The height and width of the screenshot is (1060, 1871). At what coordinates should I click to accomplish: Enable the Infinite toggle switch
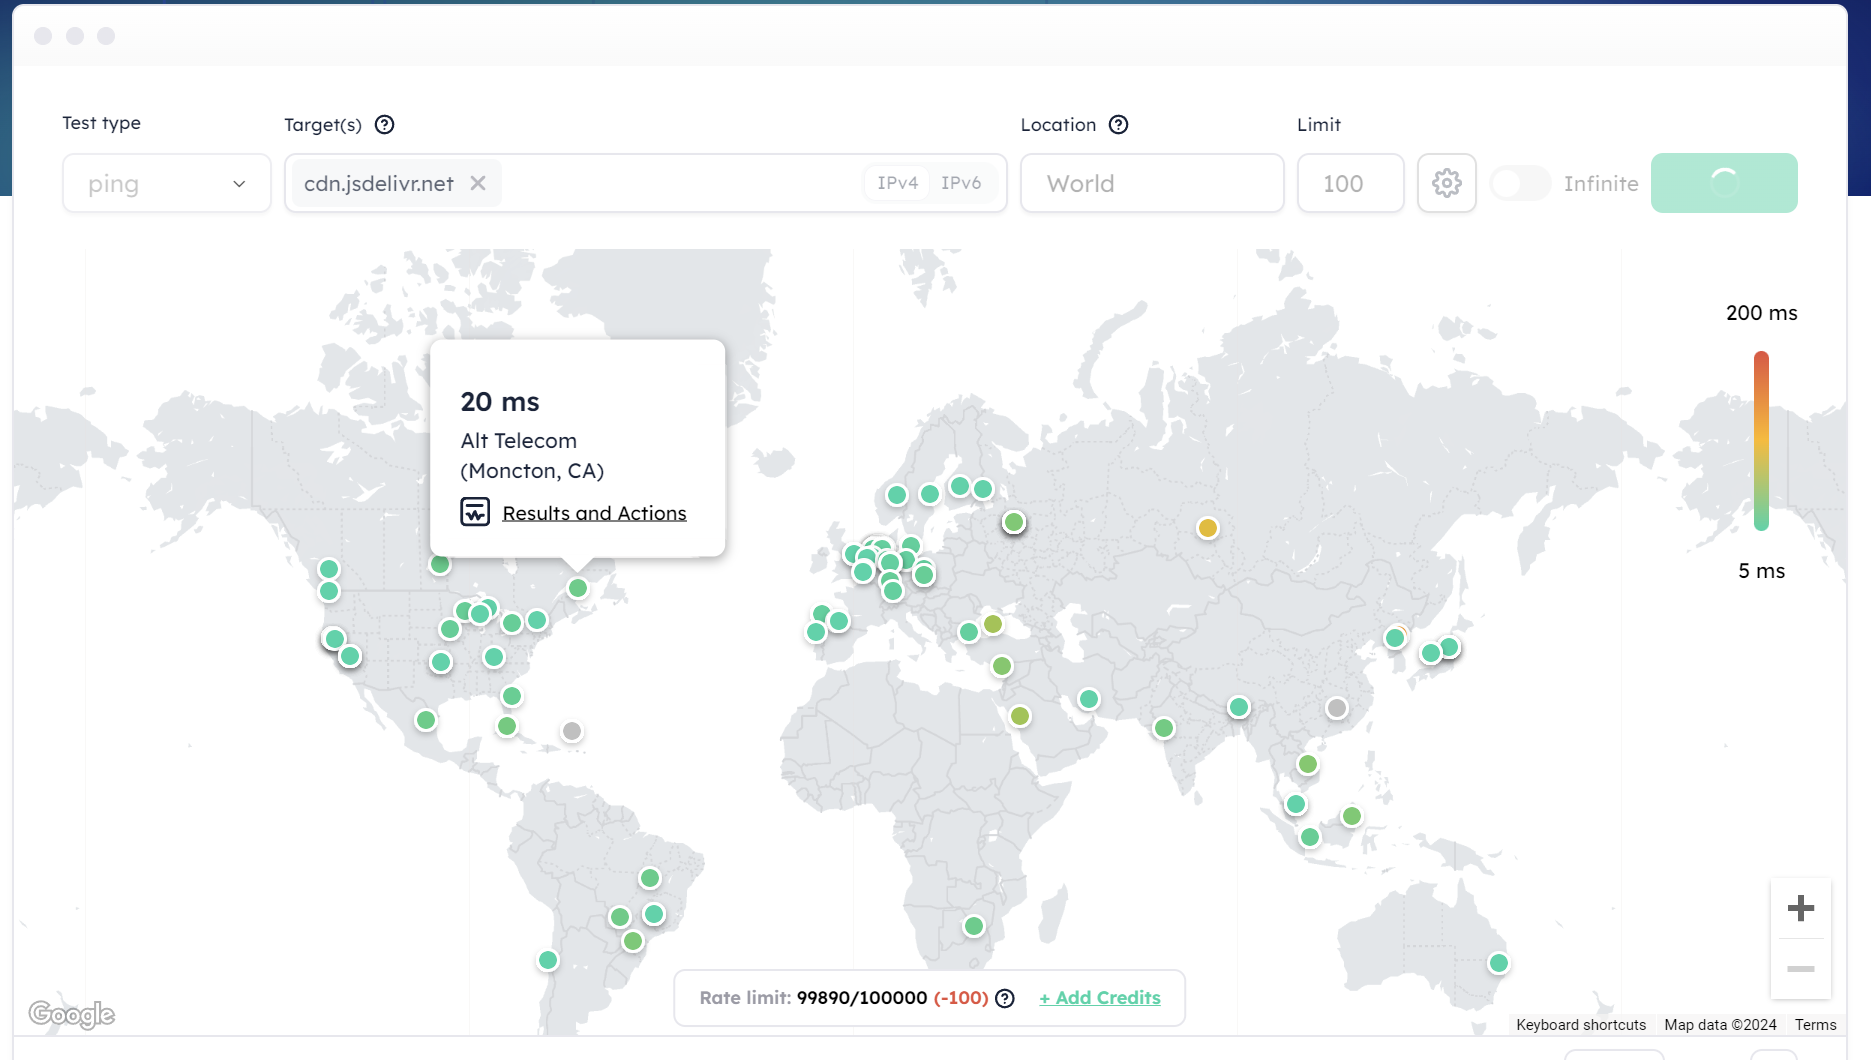tap(1520, 183)
